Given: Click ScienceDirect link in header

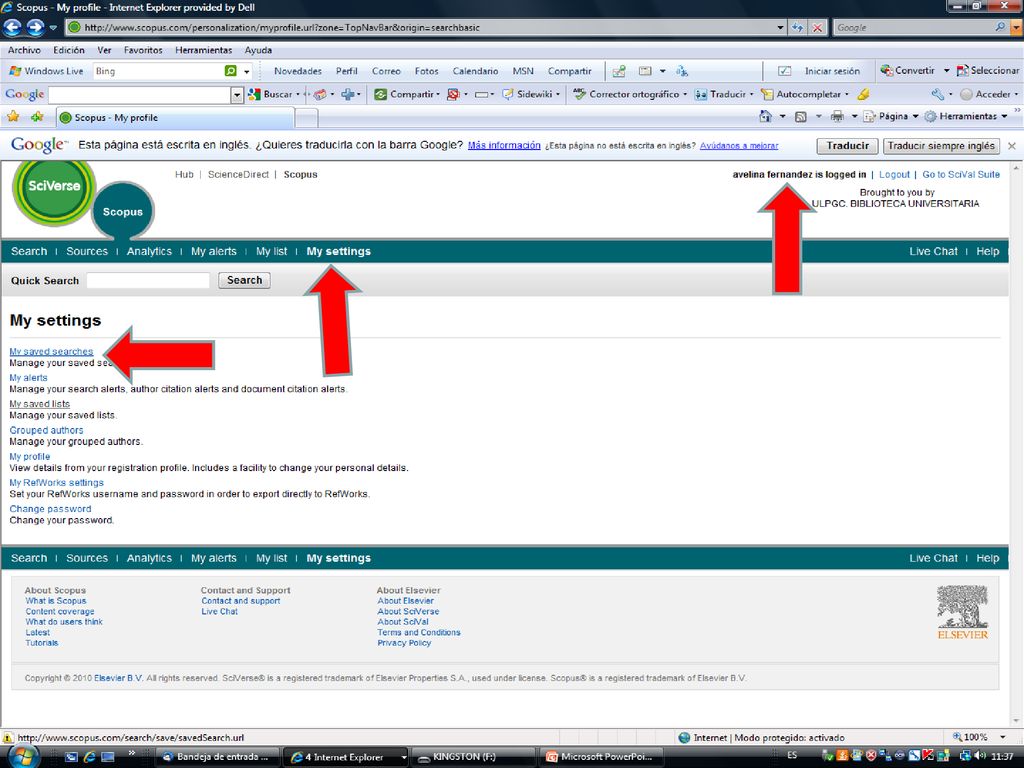Looking at the screenshot, I should point(238,174).
